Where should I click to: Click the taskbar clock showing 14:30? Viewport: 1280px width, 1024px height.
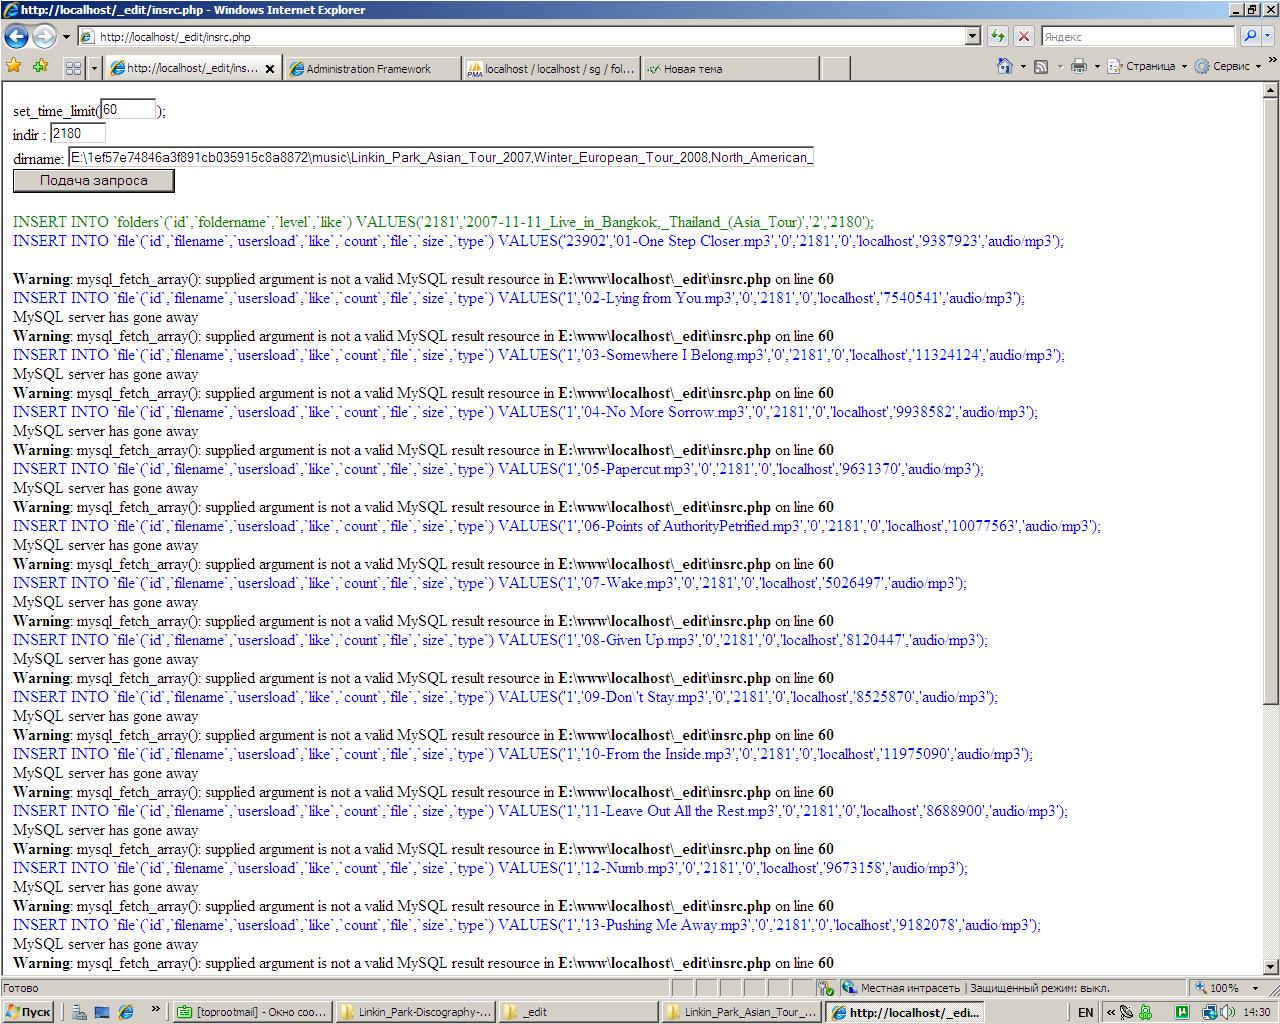coord(1256,1012)
